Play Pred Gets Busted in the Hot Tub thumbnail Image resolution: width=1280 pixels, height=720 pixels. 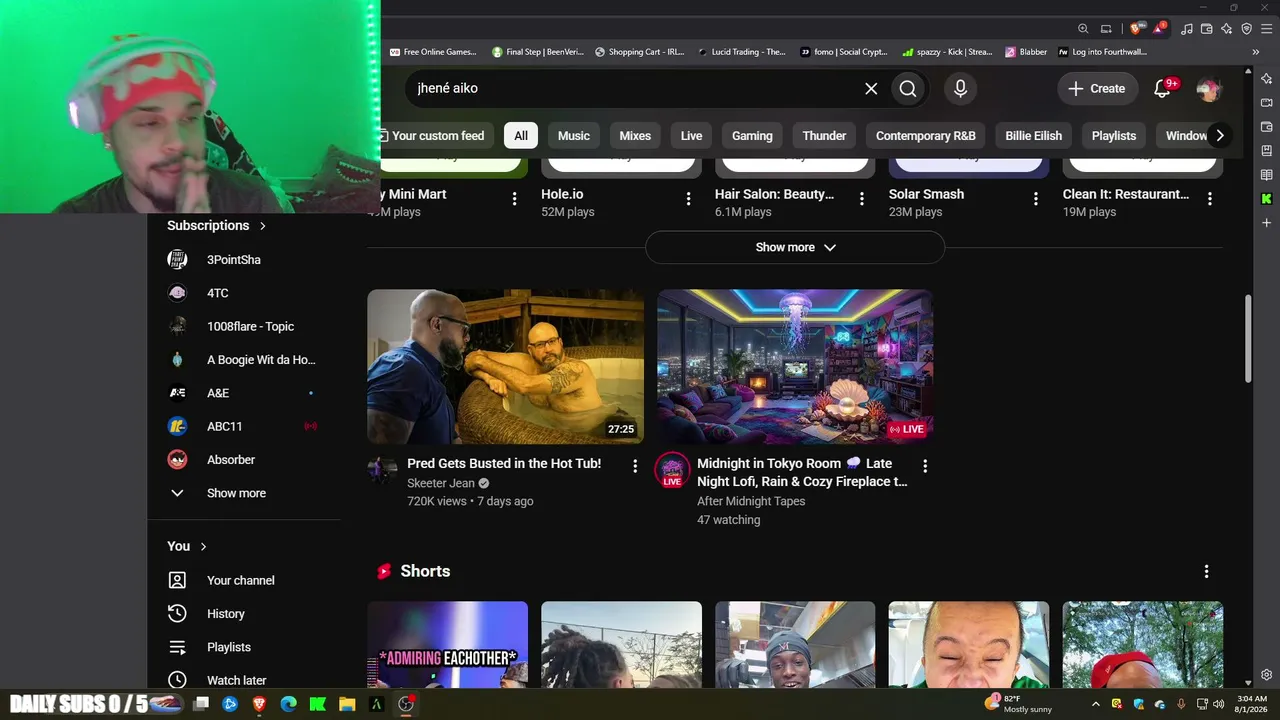coord(505,367)
